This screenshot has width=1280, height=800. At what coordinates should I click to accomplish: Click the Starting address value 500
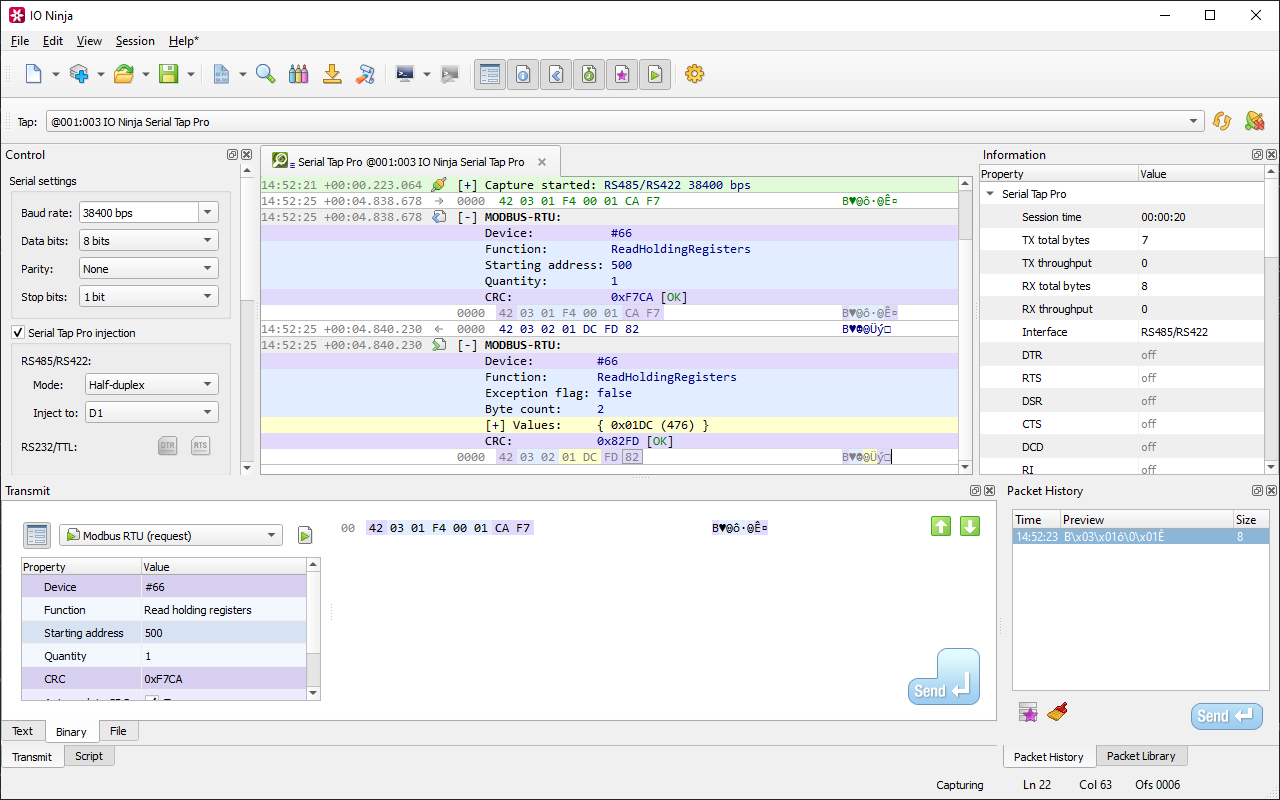[225, 633]
